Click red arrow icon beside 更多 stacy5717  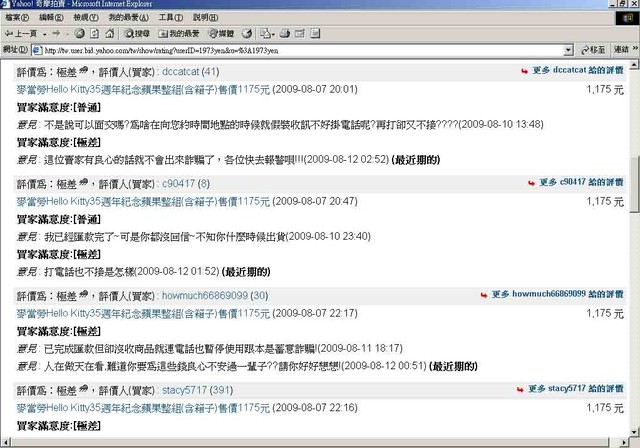520,390
